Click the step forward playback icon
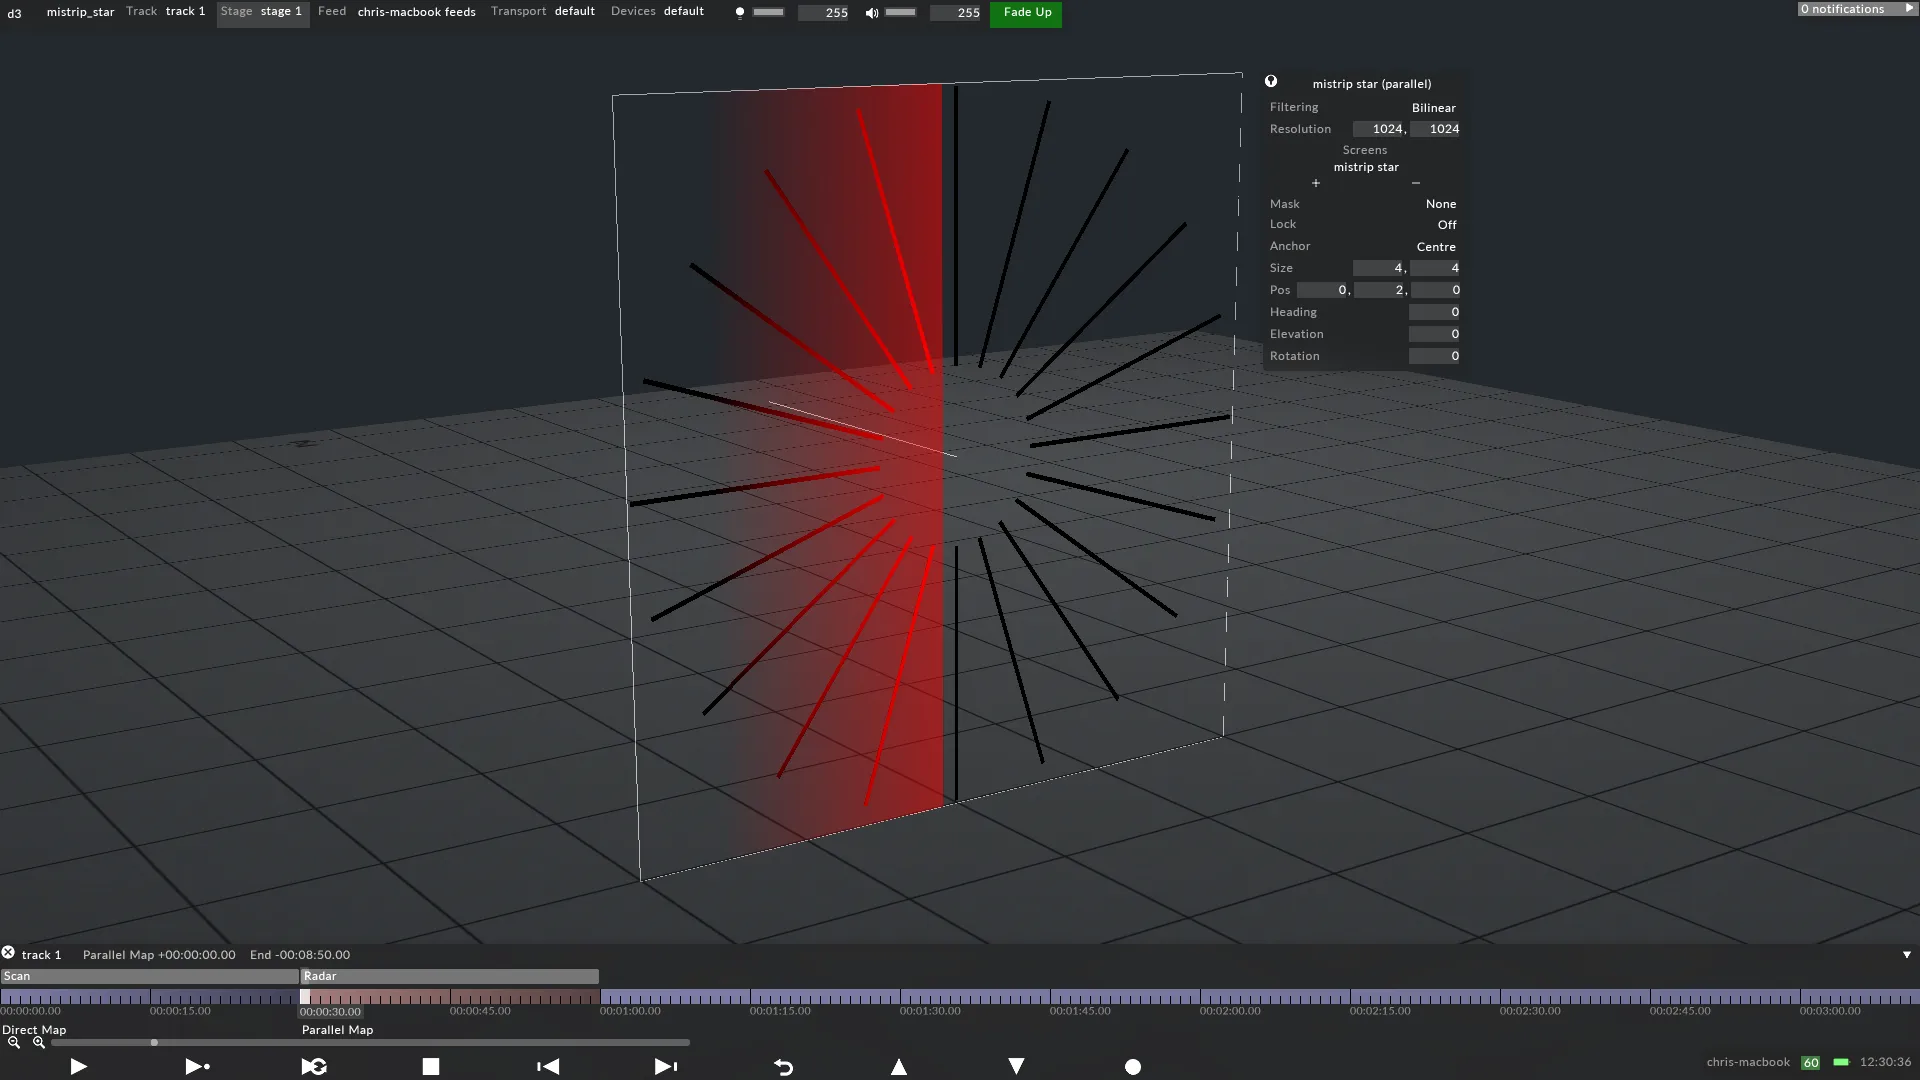The width and height of the screenshot is (1920, 1080). tap(665, 1067)
